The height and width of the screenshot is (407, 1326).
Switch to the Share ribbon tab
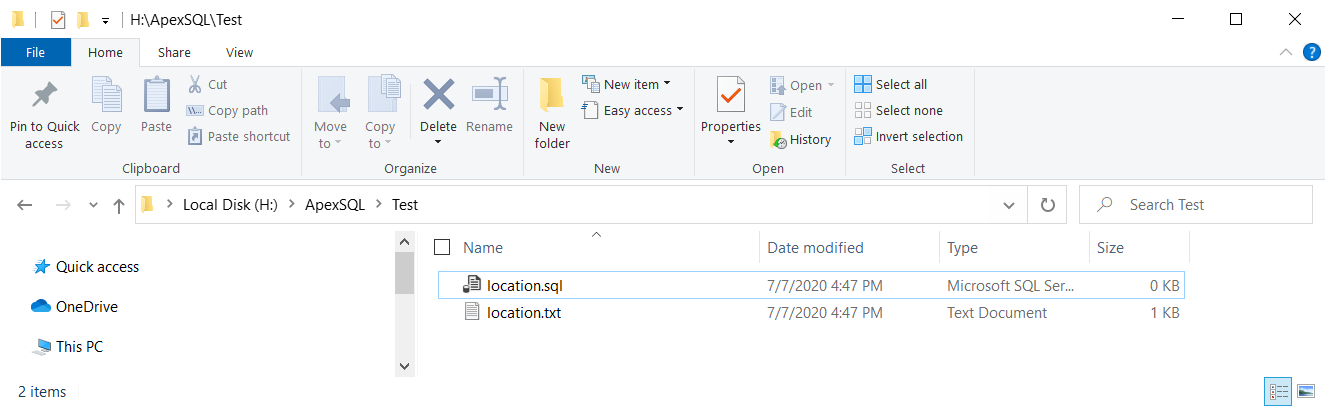(174, 52)
